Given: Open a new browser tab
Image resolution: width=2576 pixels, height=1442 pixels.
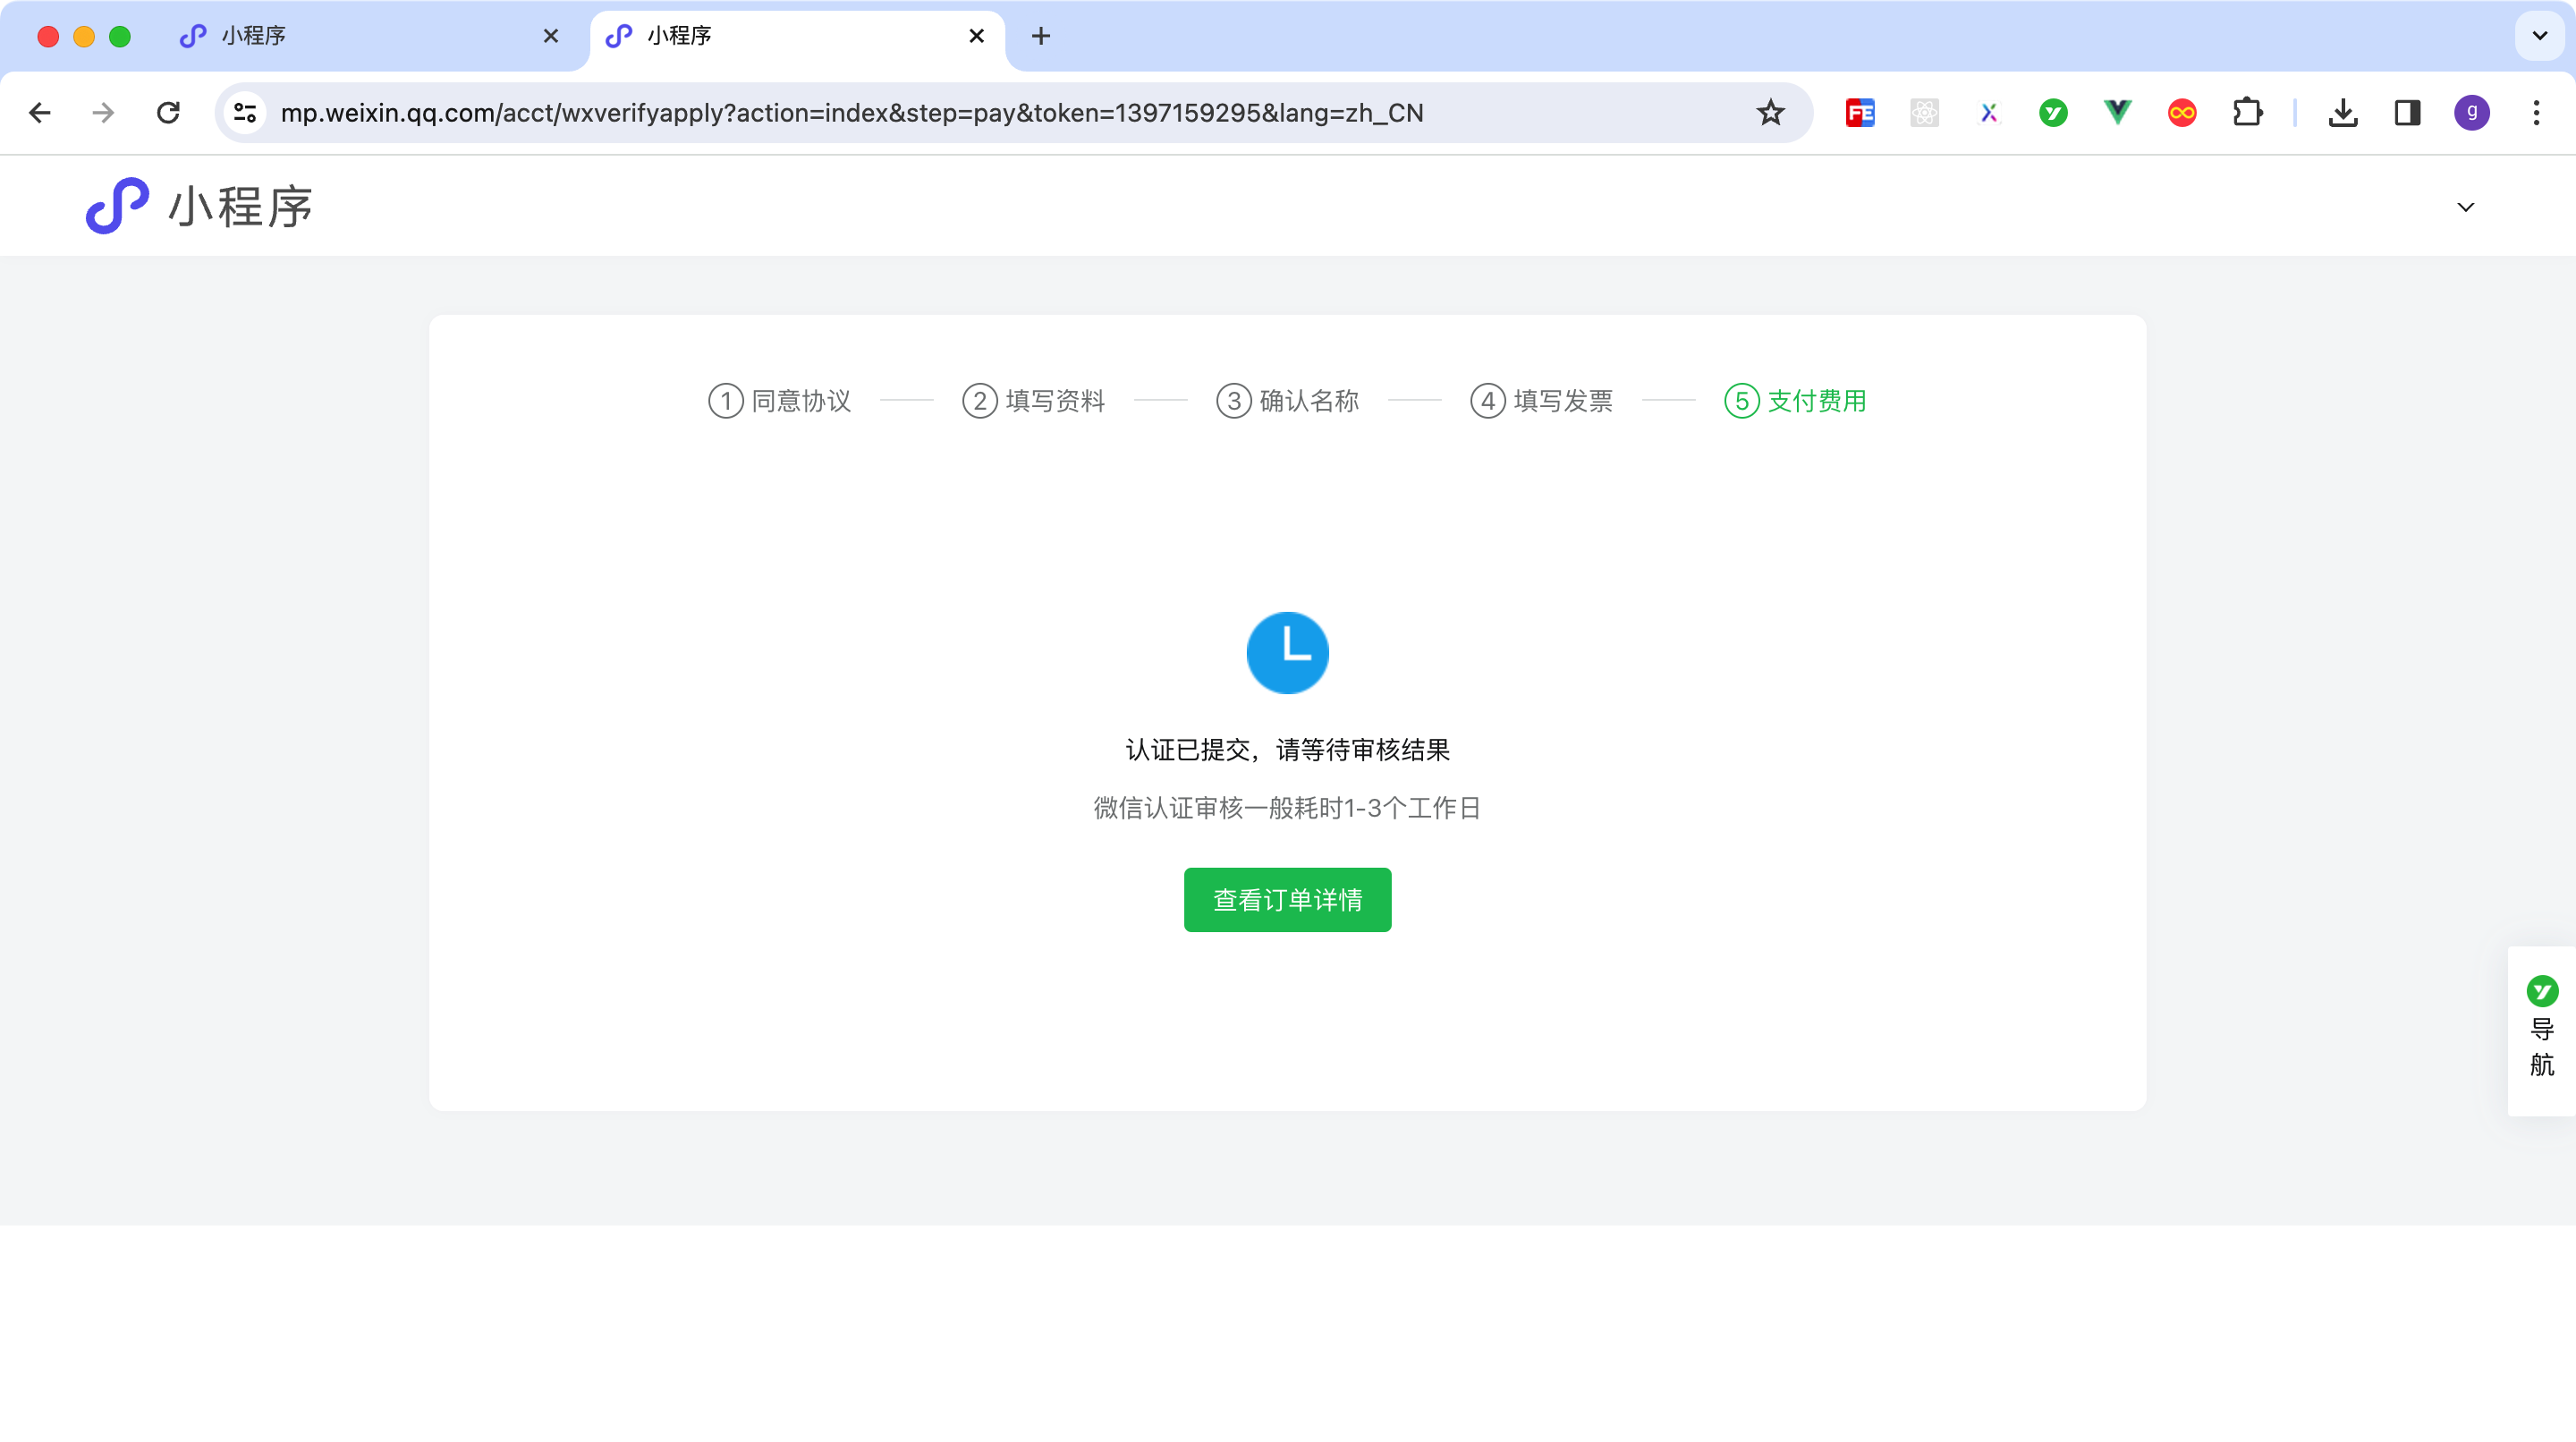Looking at the screenshot, I should pyautogui.click(x=1041, y=36).
